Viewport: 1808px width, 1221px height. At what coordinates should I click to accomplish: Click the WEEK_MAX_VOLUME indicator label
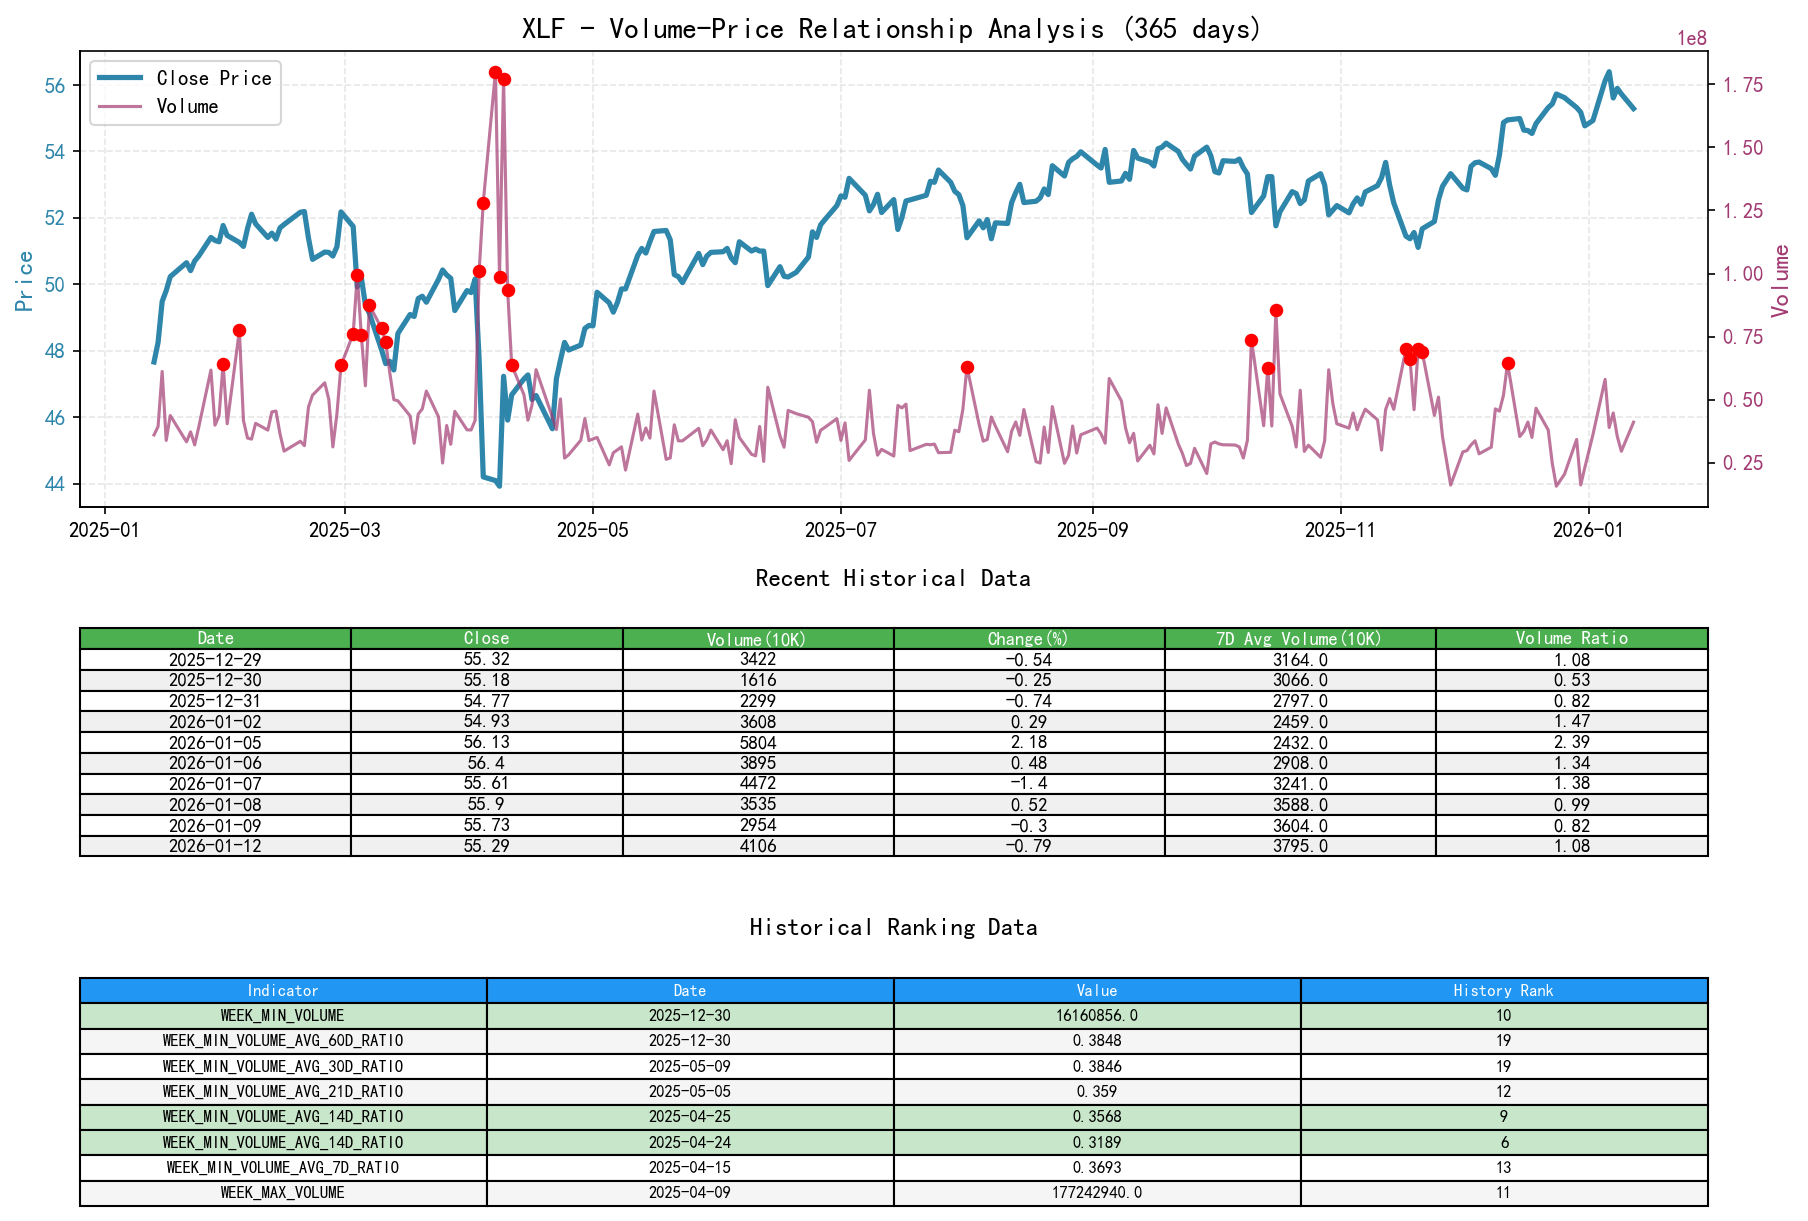point(283,1192)
